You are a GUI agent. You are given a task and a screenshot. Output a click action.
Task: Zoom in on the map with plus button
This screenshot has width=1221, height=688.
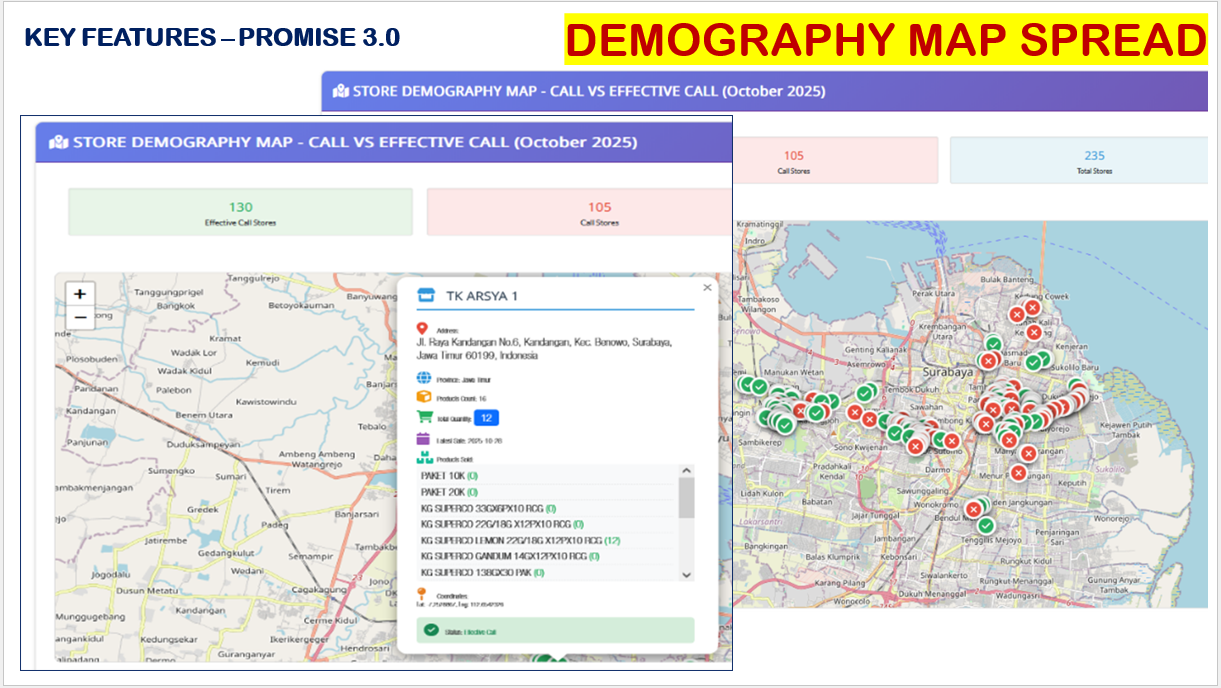click(x=80, y=294)
